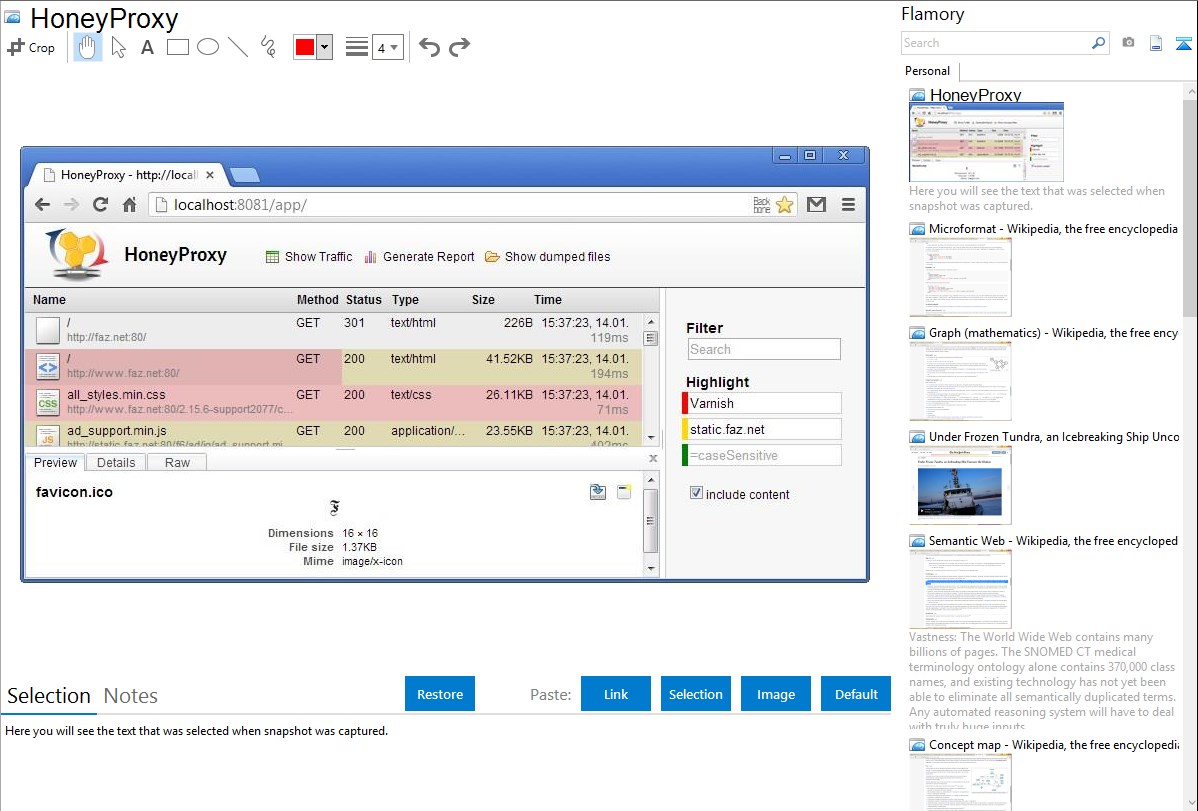Viewport: 1198px width, 811px height.
Task: Open the color picker dropdown arrow
Action: coord(325,47)
